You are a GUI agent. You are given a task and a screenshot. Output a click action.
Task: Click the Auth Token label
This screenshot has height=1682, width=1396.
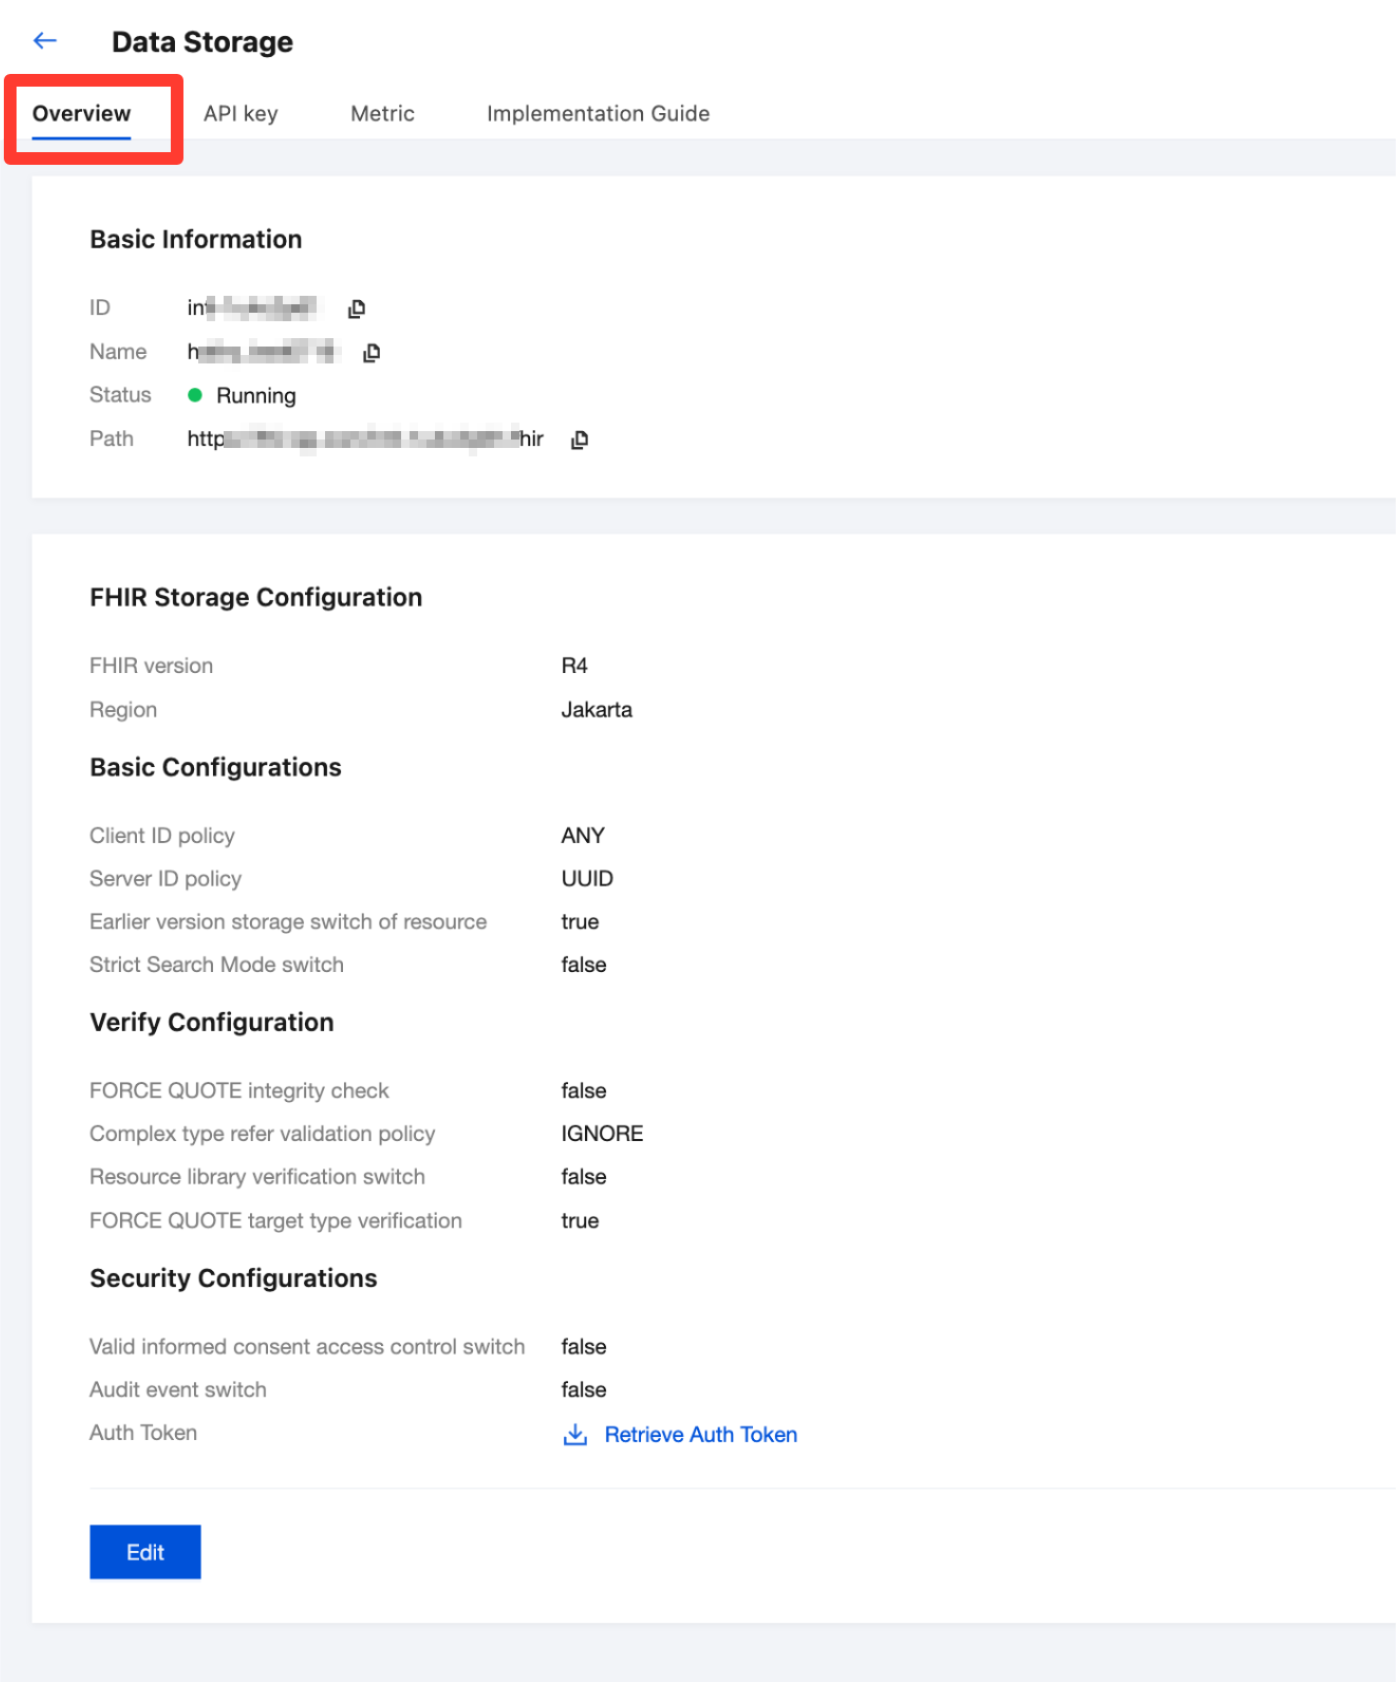[x=143, y=1433]
